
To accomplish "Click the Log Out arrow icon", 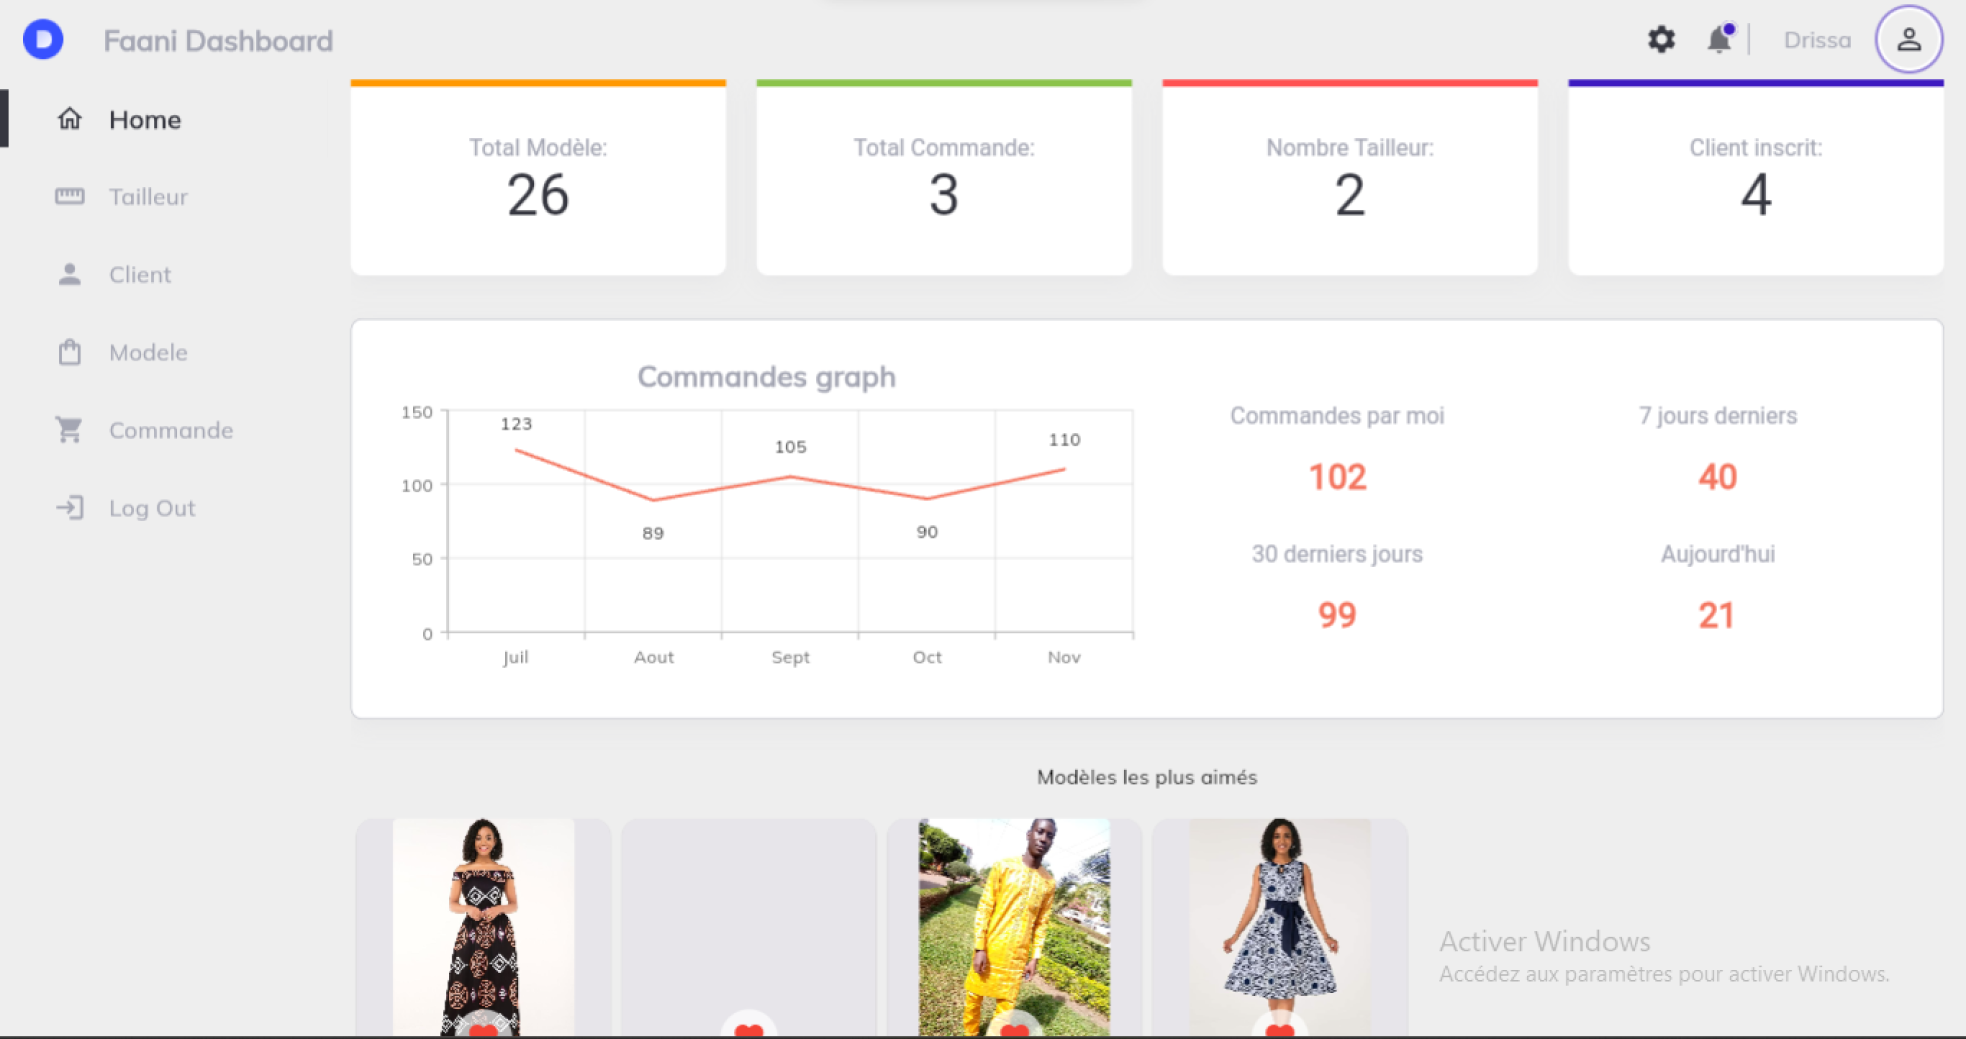I will (69, 508).
